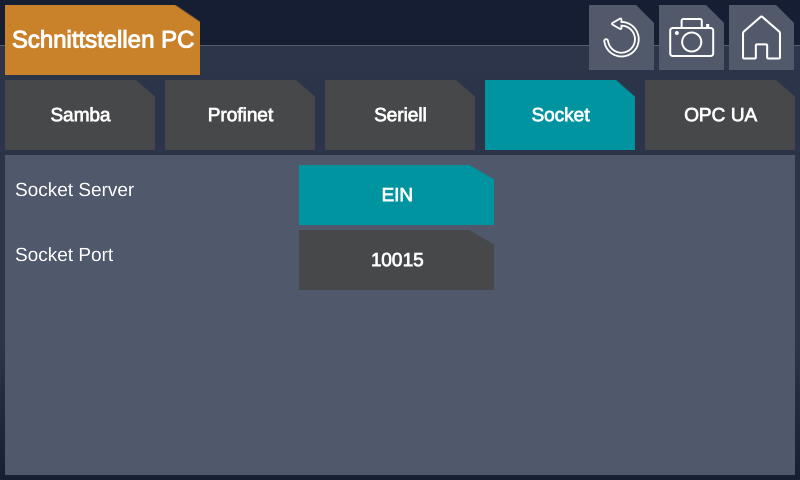
Task: Go to the home screen
Action: tap(761, 38)
